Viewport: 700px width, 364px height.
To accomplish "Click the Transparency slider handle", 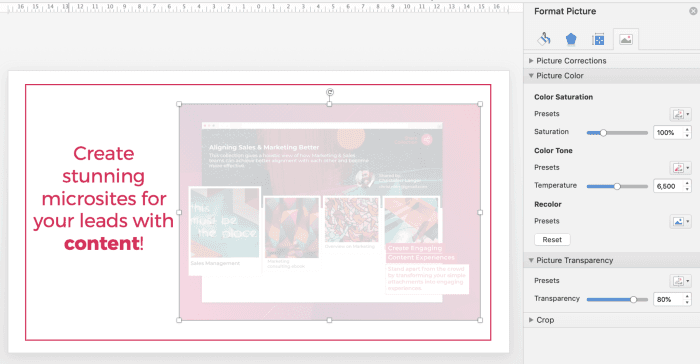I will 633,299.
